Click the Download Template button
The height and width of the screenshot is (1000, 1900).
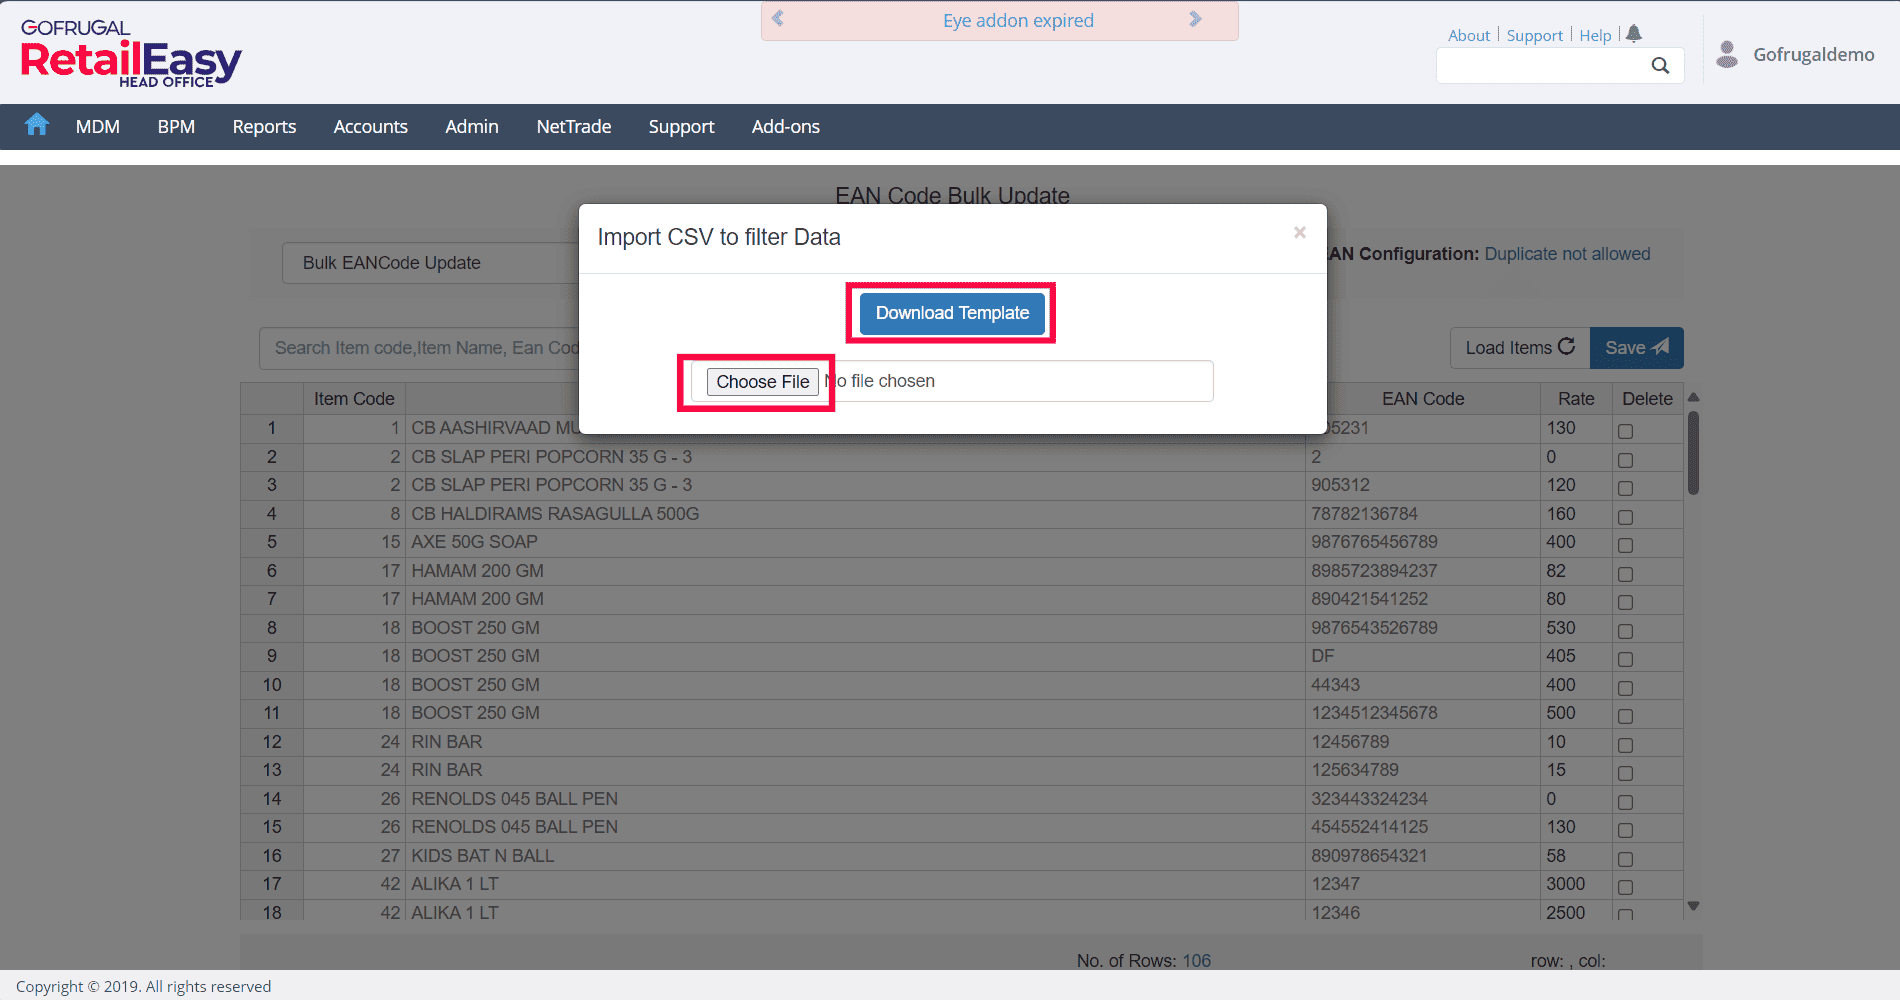click(x=952, y=313)
